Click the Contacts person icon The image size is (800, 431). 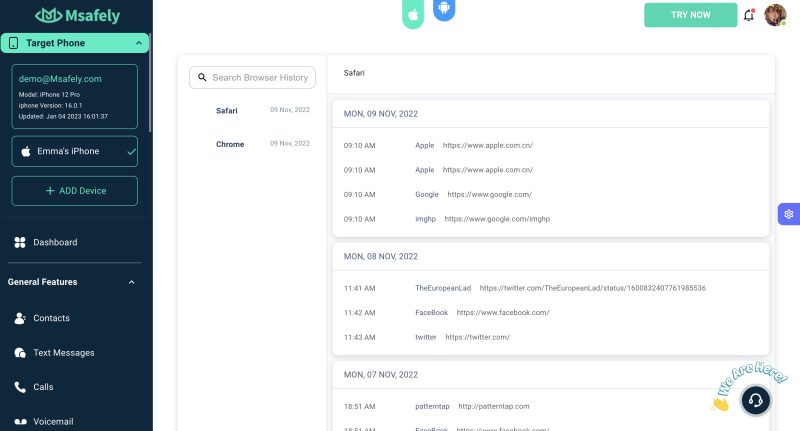(x=20, y=318)
